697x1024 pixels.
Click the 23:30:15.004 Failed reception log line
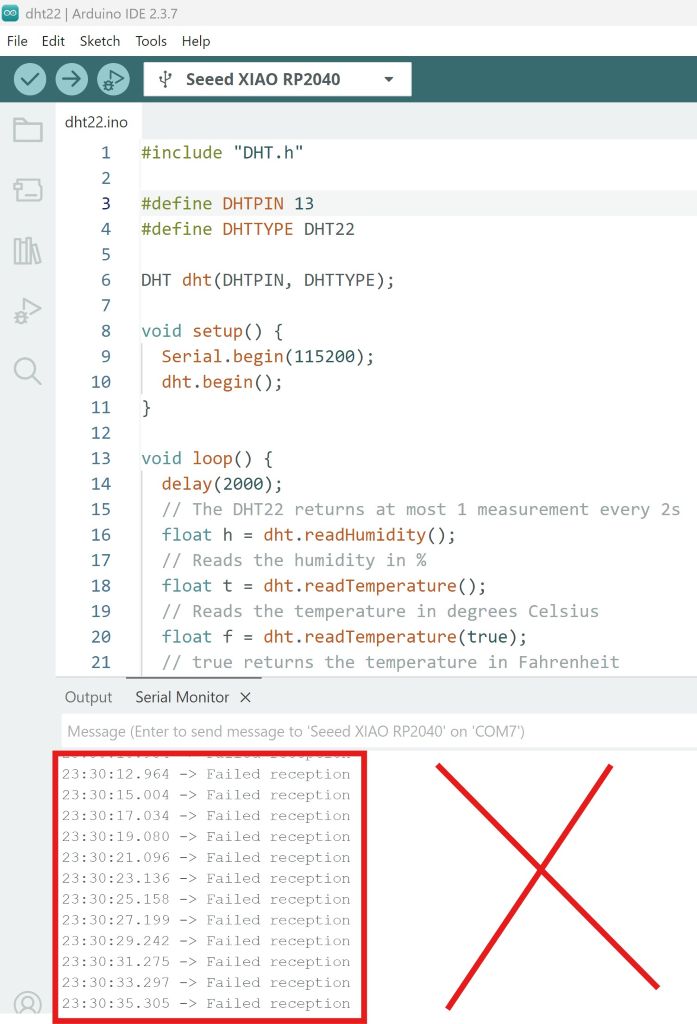click(206, 795)
